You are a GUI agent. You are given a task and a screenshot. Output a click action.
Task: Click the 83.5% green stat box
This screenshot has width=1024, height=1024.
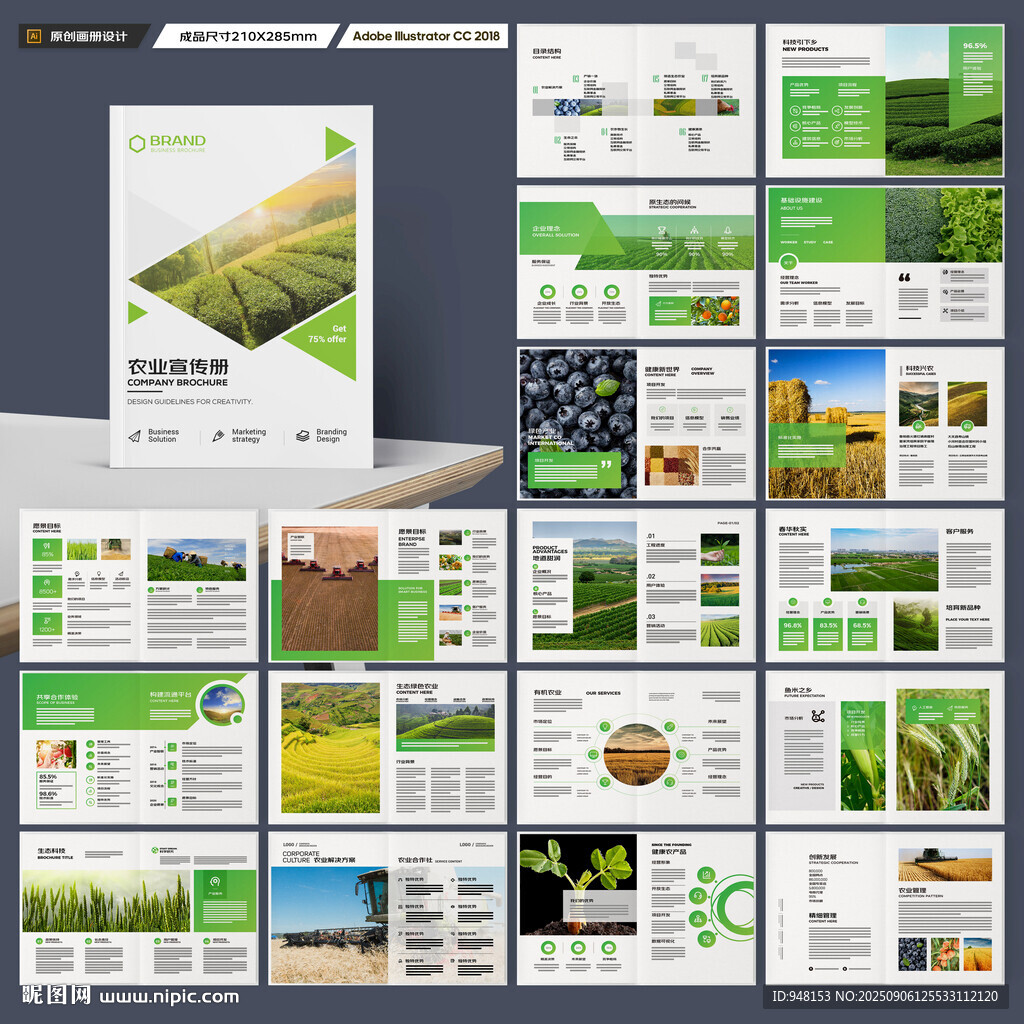(x=827, y=634)
